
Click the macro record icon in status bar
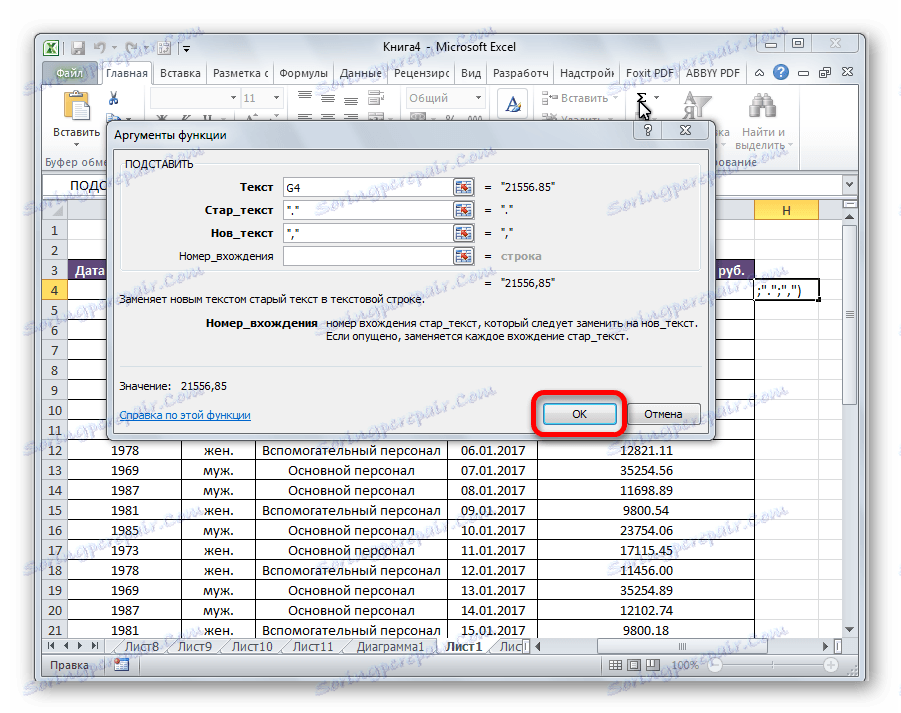[x=121, y=665]
